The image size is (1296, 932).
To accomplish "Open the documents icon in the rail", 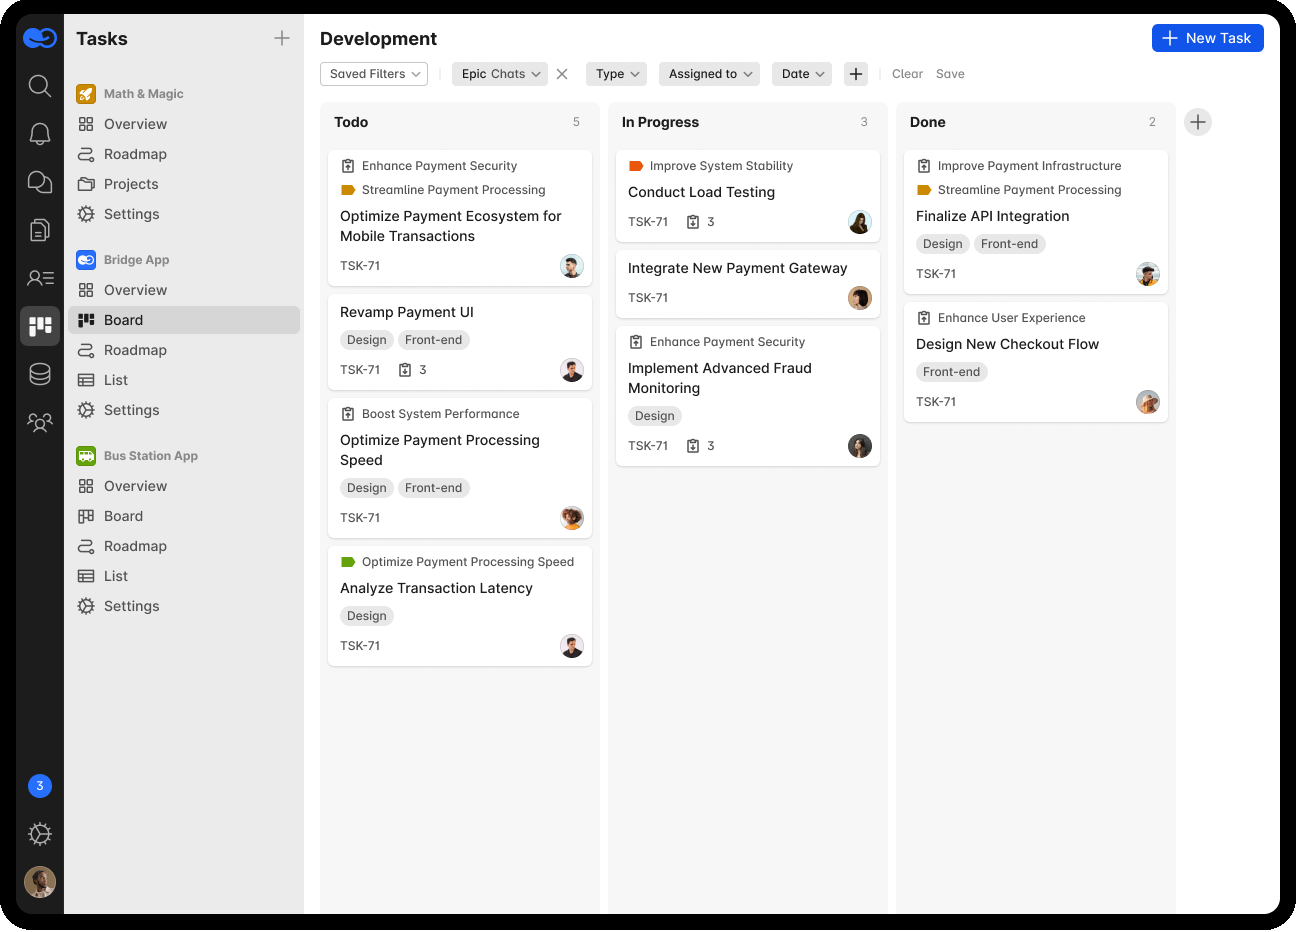I will (x=40, y=229).
